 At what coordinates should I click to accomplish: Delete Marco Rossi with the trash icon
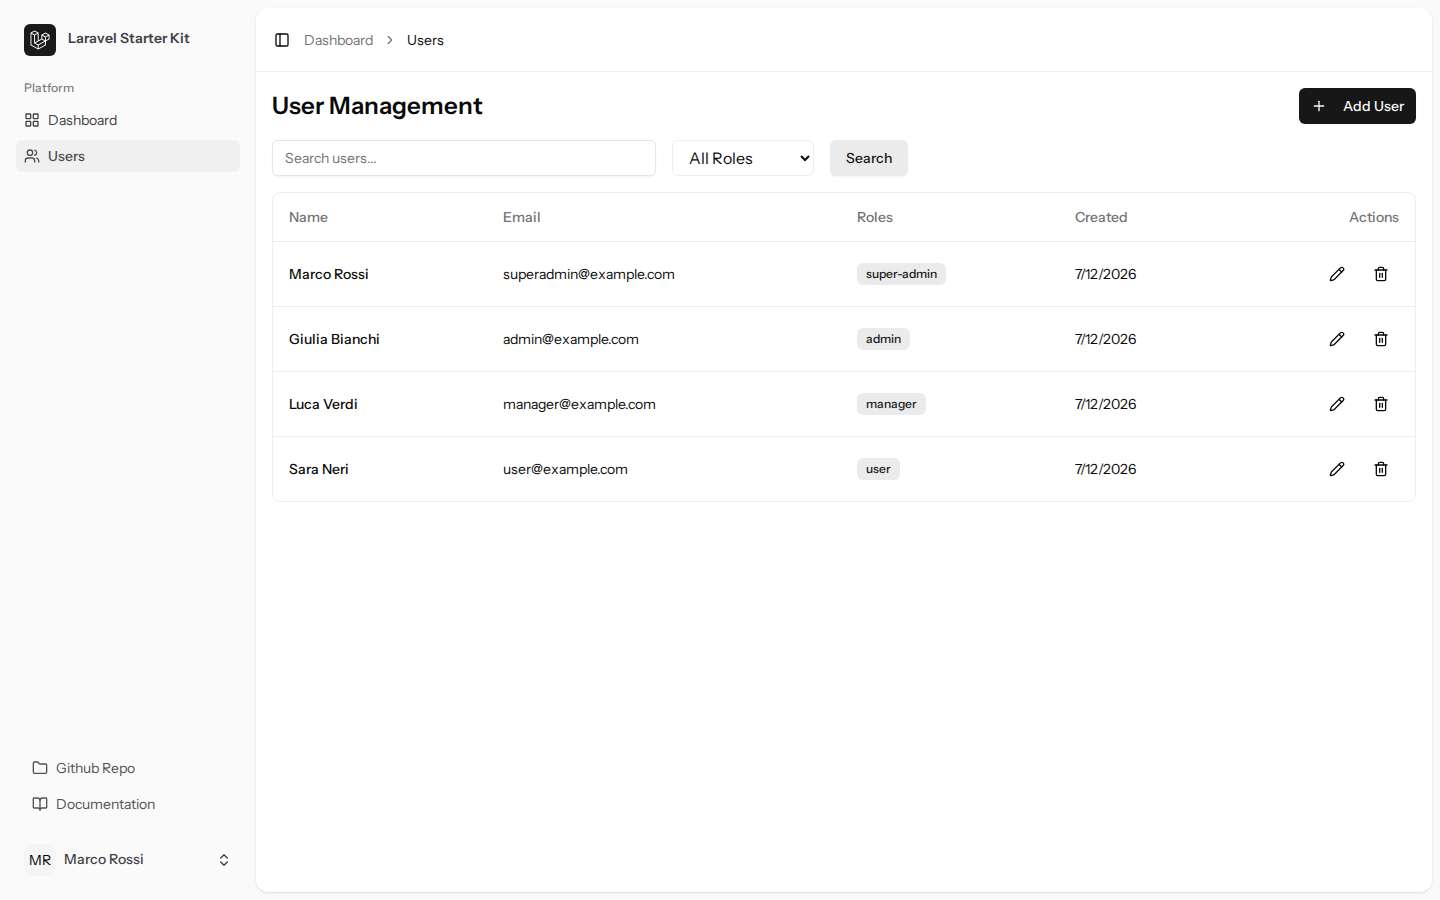(1381, 274)
